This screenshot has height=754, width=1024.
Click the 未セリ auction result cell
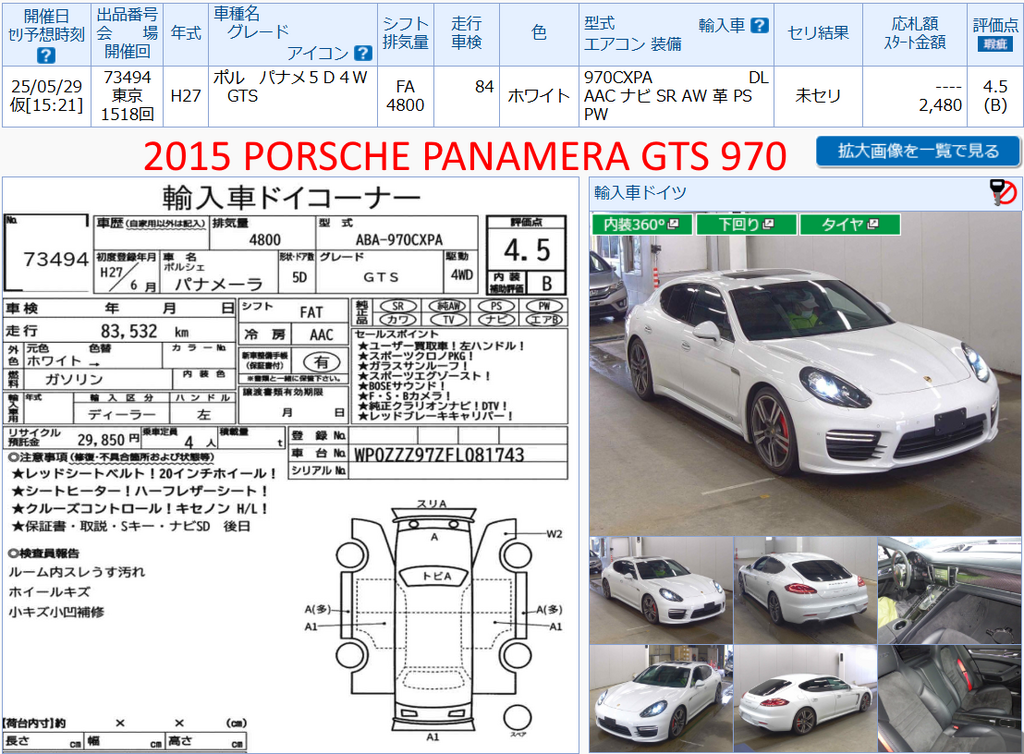818,96
